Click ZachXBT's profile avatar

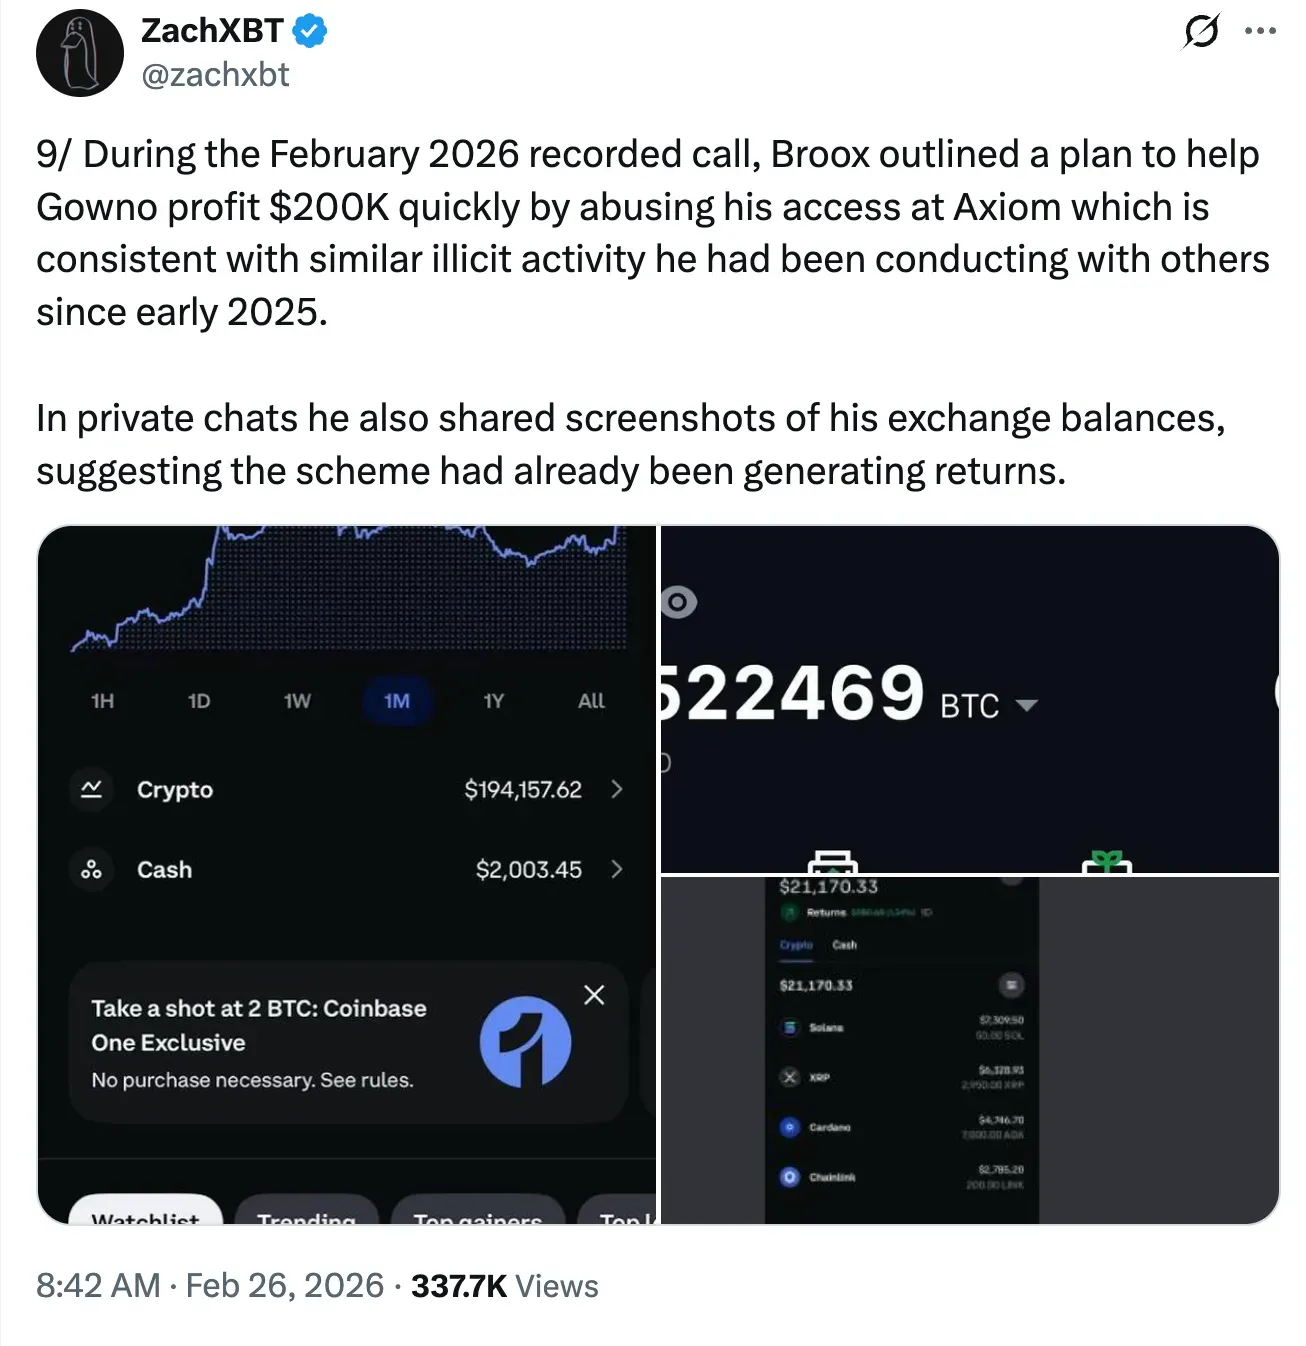point(79,52)
